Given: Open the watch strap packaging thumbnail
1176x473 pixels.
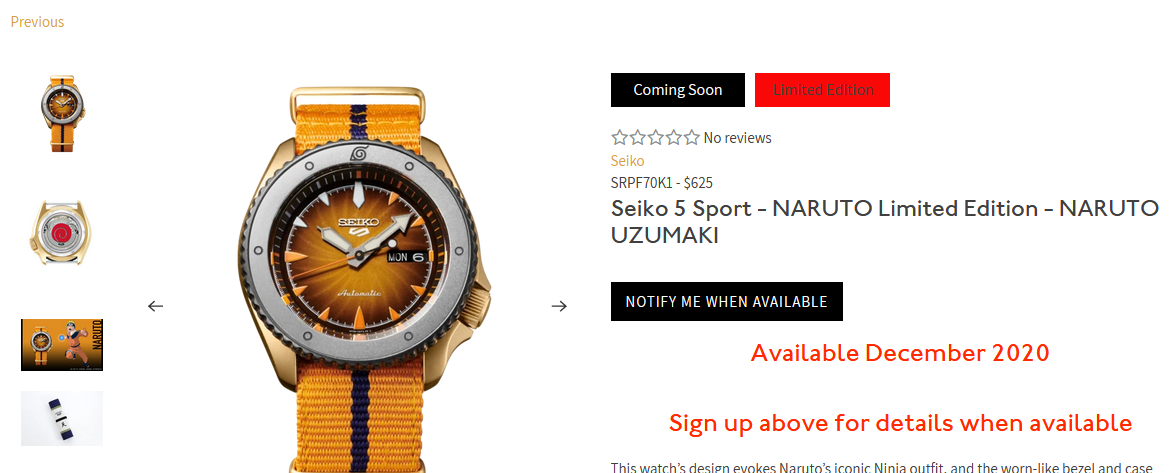Looking at the screenshot, I should pyautogui.click(x=62, y=418).
